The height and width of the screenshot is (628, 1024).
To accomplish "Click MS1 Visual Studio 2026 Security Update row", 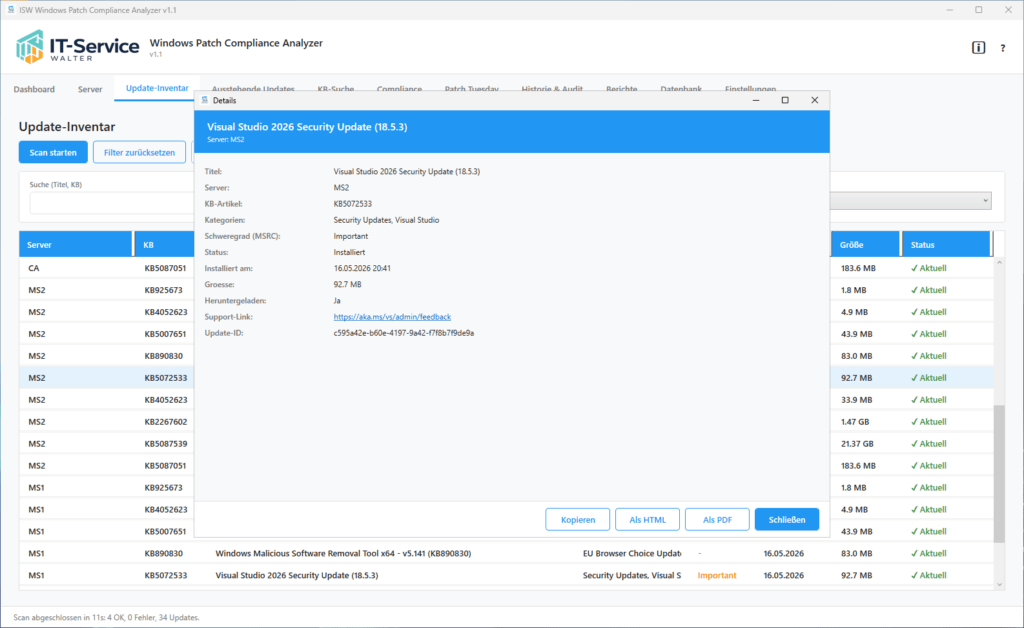I will [x=506, y=575].
